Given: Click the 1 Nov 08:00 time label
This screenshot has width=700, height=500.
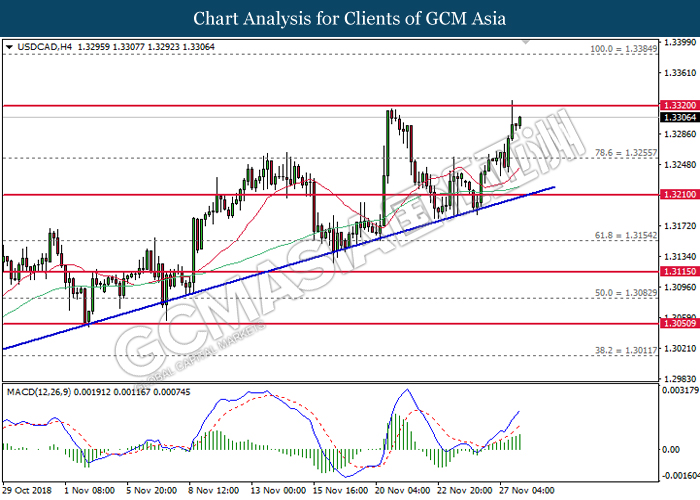Looking at the screenshot, I should point(89,490).
